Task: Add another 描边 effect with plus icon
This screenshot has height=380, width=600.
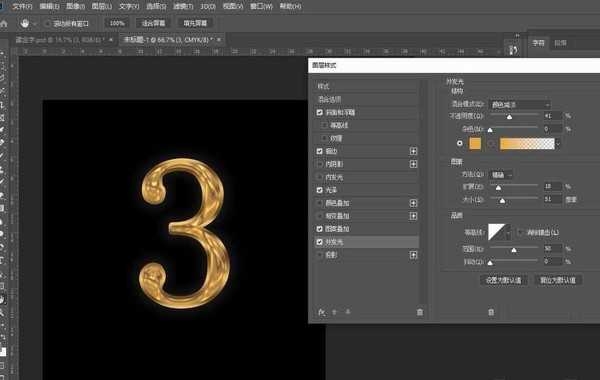Action: tap(413, 151)
